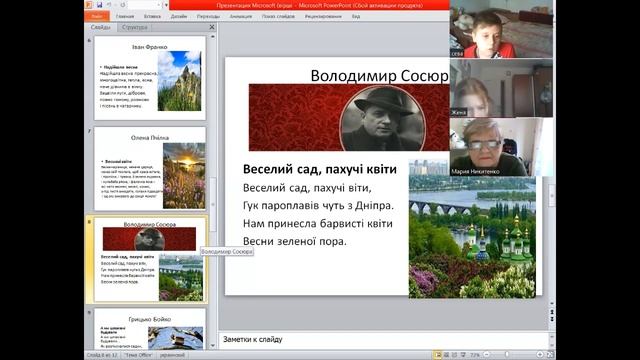The height and width of the screenshot is (360, 640).
Task: Click the previous slide double-arrow button
Action: 552,312
